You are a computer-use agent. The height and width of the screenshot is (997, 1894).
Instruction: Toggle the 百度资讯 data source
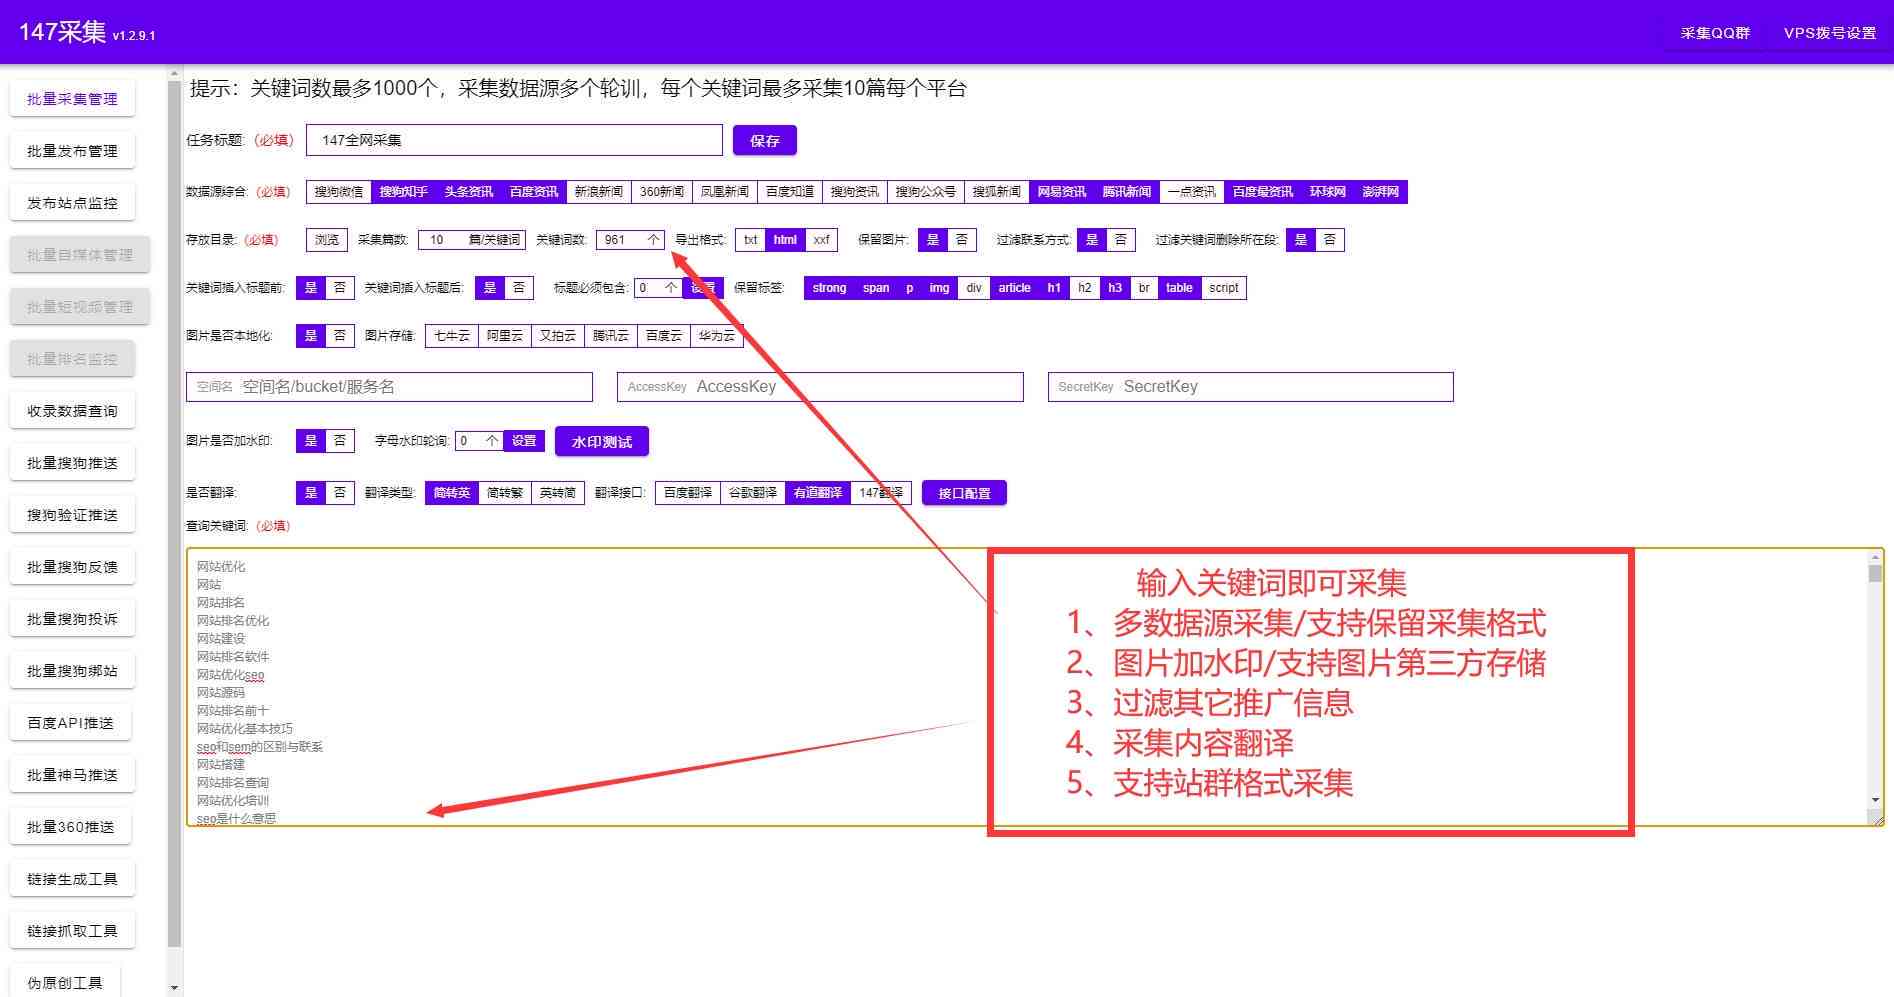534,192
